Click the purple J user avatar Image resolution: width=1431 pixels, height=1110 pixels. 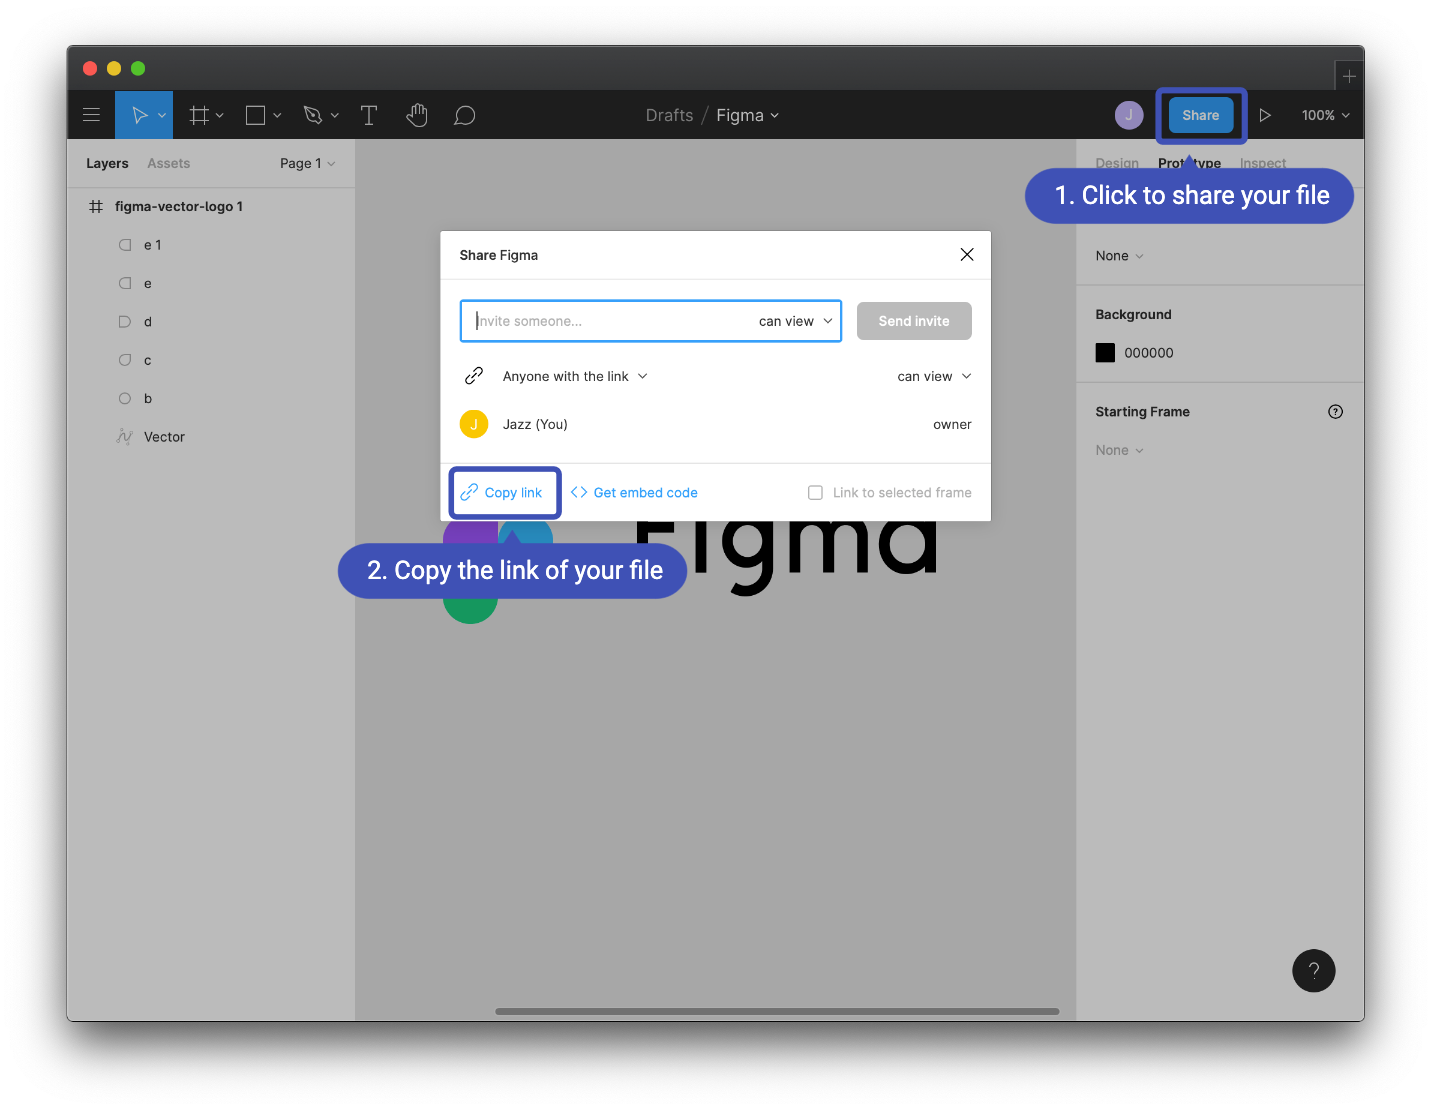[x=1129, y=115]
